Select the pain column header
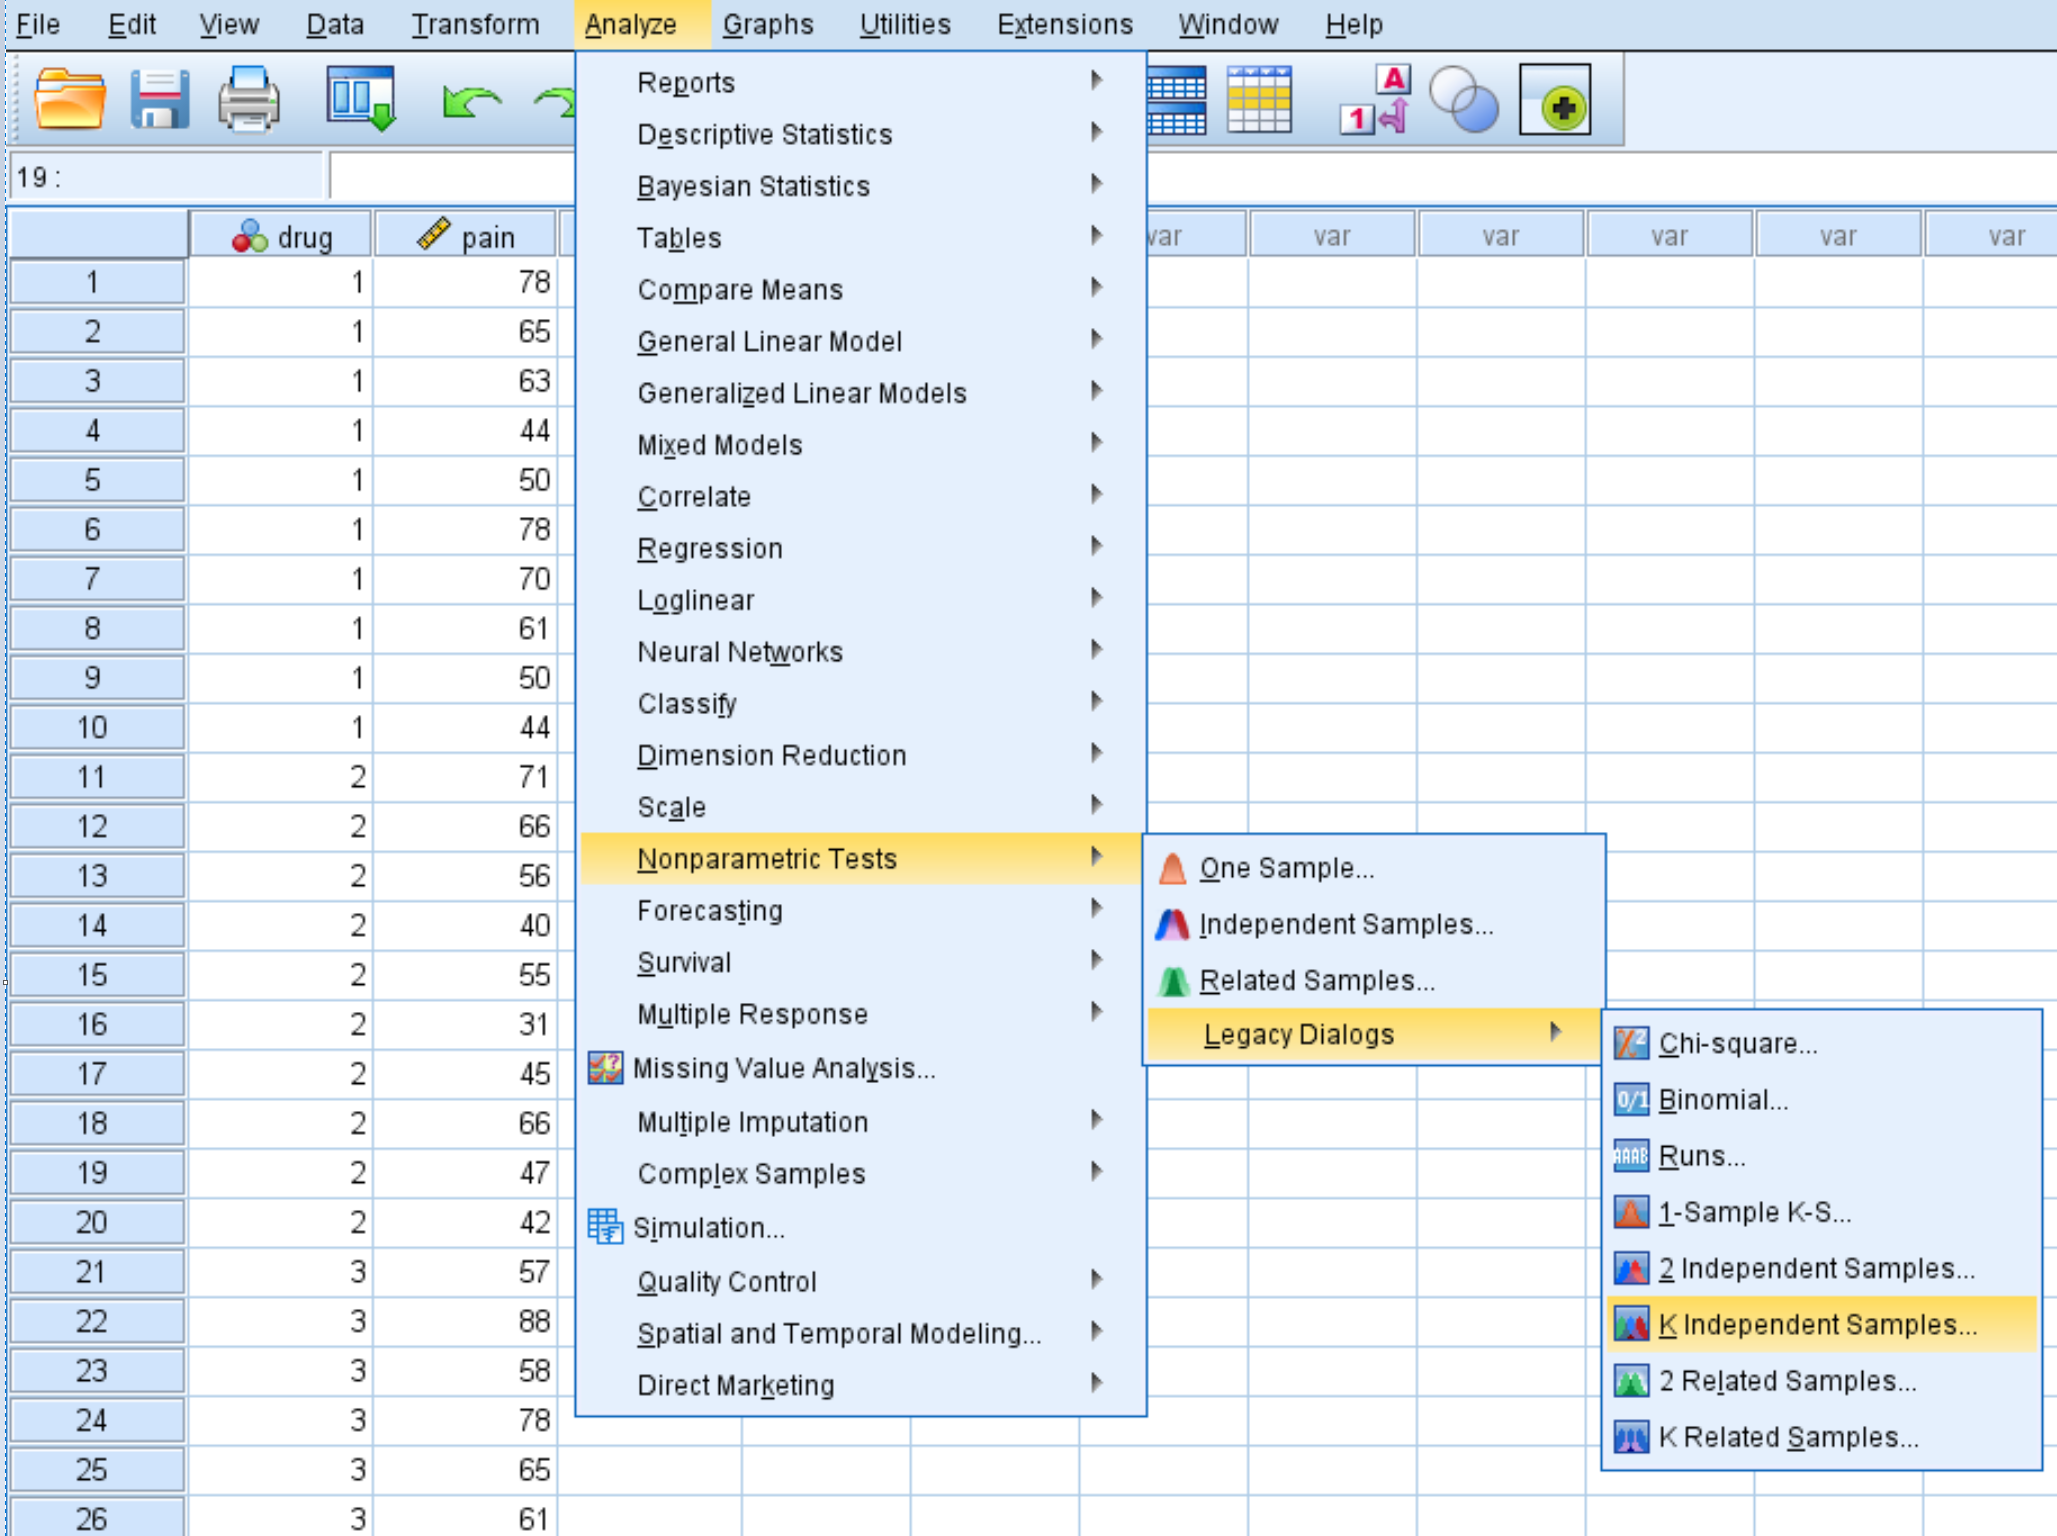Viewport: 2057px width, 1536px height. pyautogui.click(x=465, y=236)
